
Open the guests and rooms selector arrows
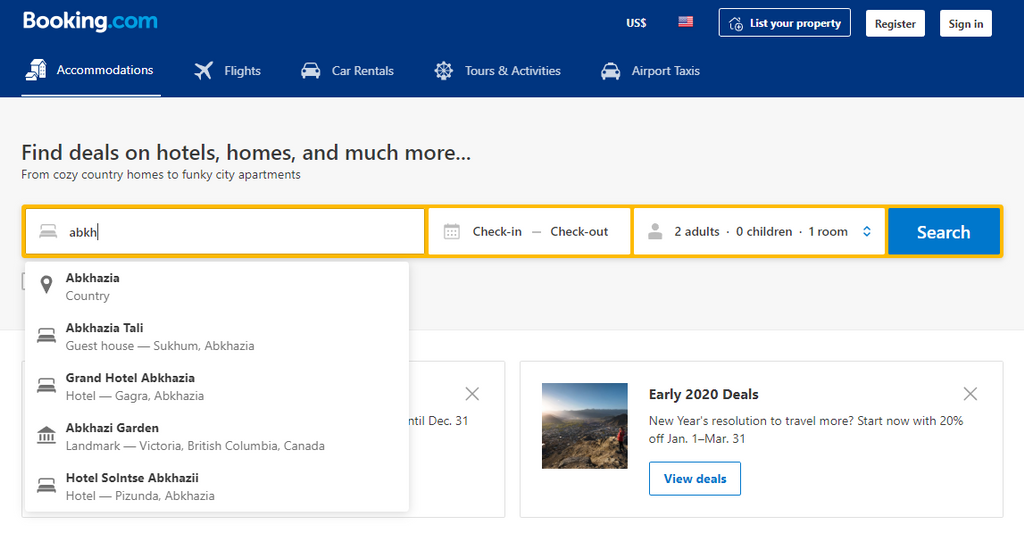pos(867,232)
